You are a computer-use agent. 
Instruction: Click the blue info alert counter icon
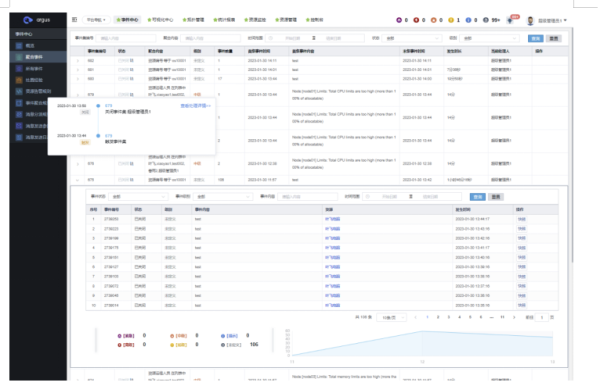pos(468,20)
